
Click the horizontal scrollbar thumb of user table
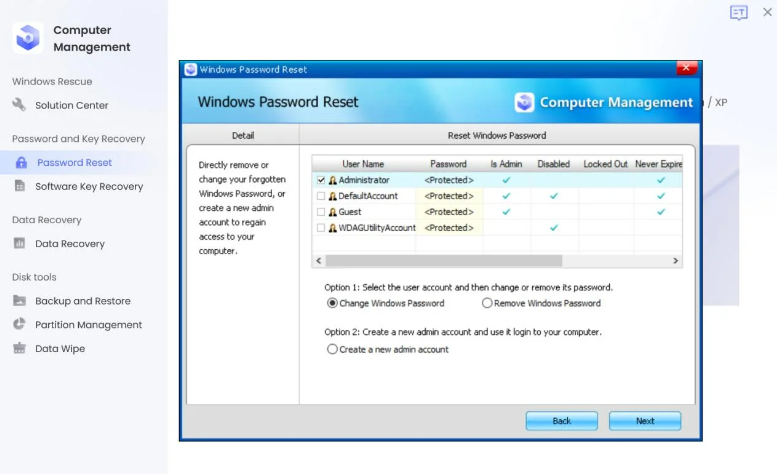coord(444,261)
